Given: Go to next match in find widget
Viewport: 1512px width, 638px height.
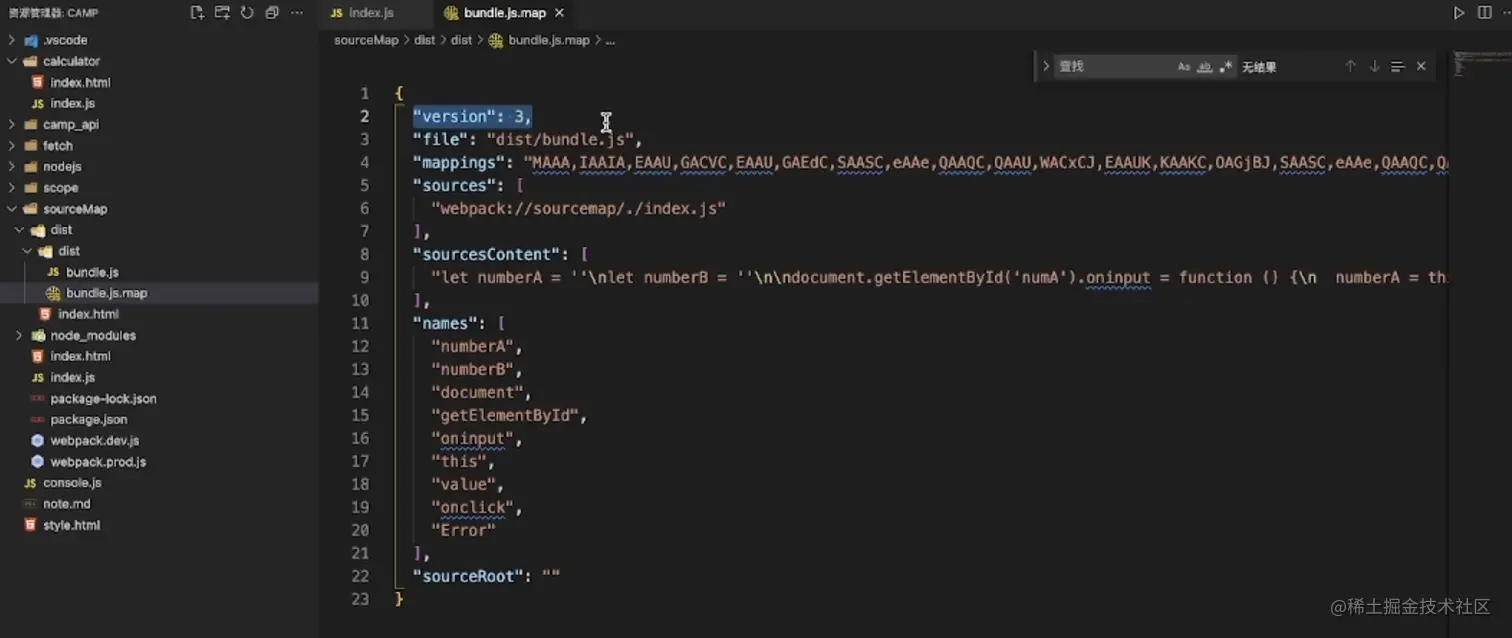Looking at the screenshot, I should click(x=1374, y=66).
